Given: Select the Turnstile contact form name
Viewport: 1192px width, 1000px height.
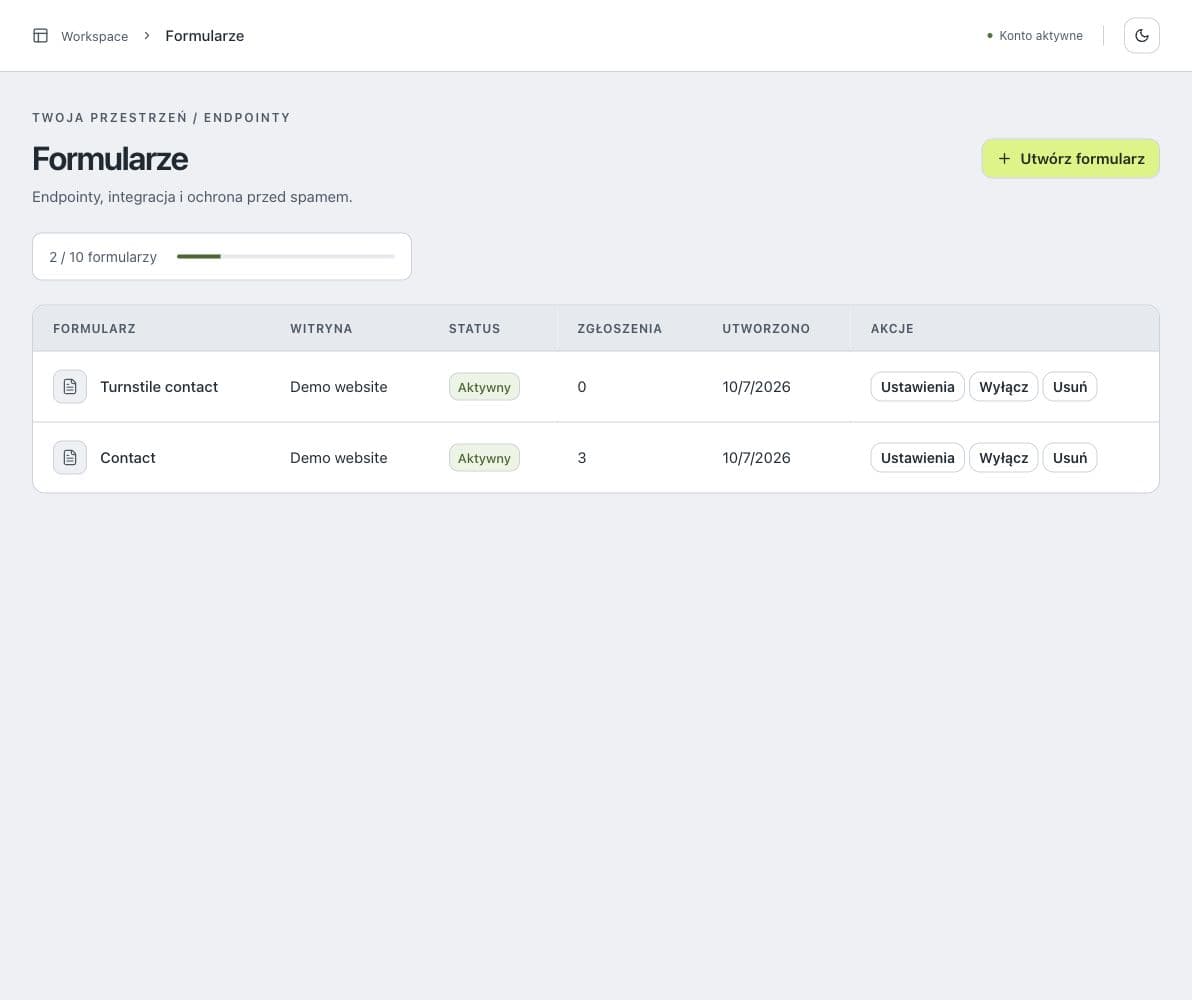Looking at the screenshot, I should (159, 387).
